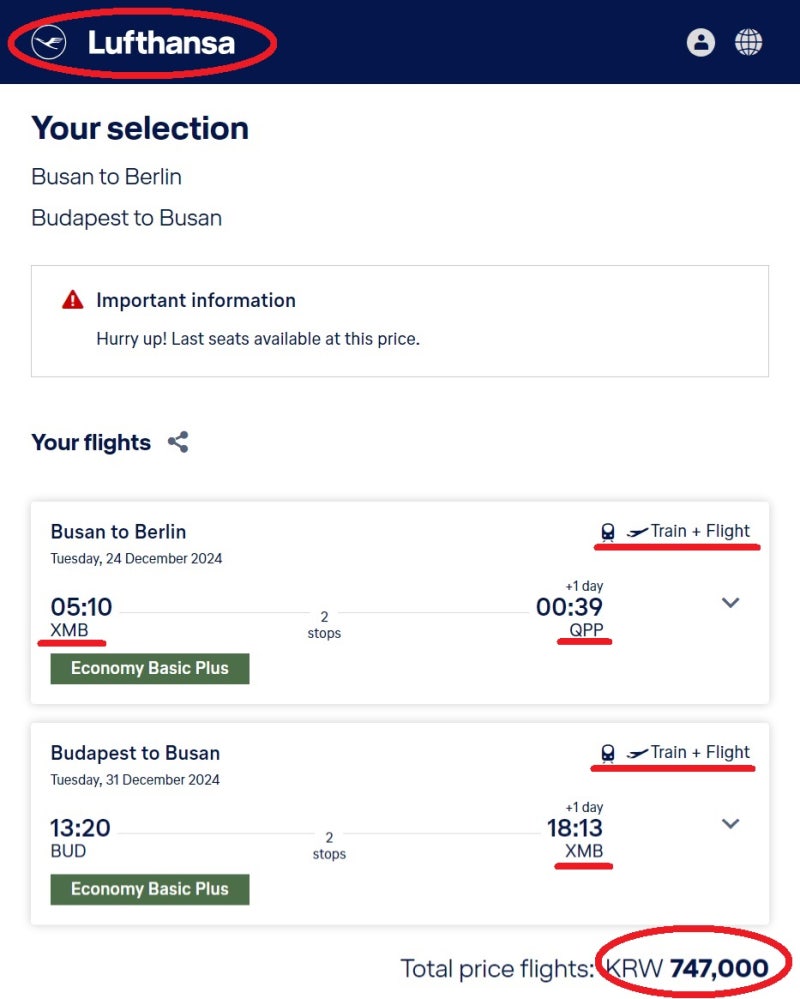Expand Busan to Berlin flight details chevron
The height and width of the screenshot is (999, 800).
731,602
